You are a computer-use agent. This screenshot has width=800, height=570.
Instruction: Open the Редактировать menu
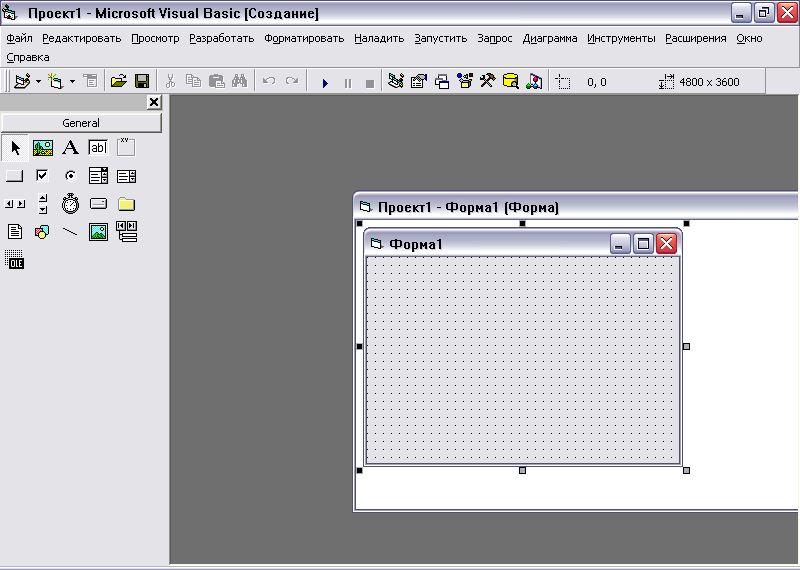point(82,38)
